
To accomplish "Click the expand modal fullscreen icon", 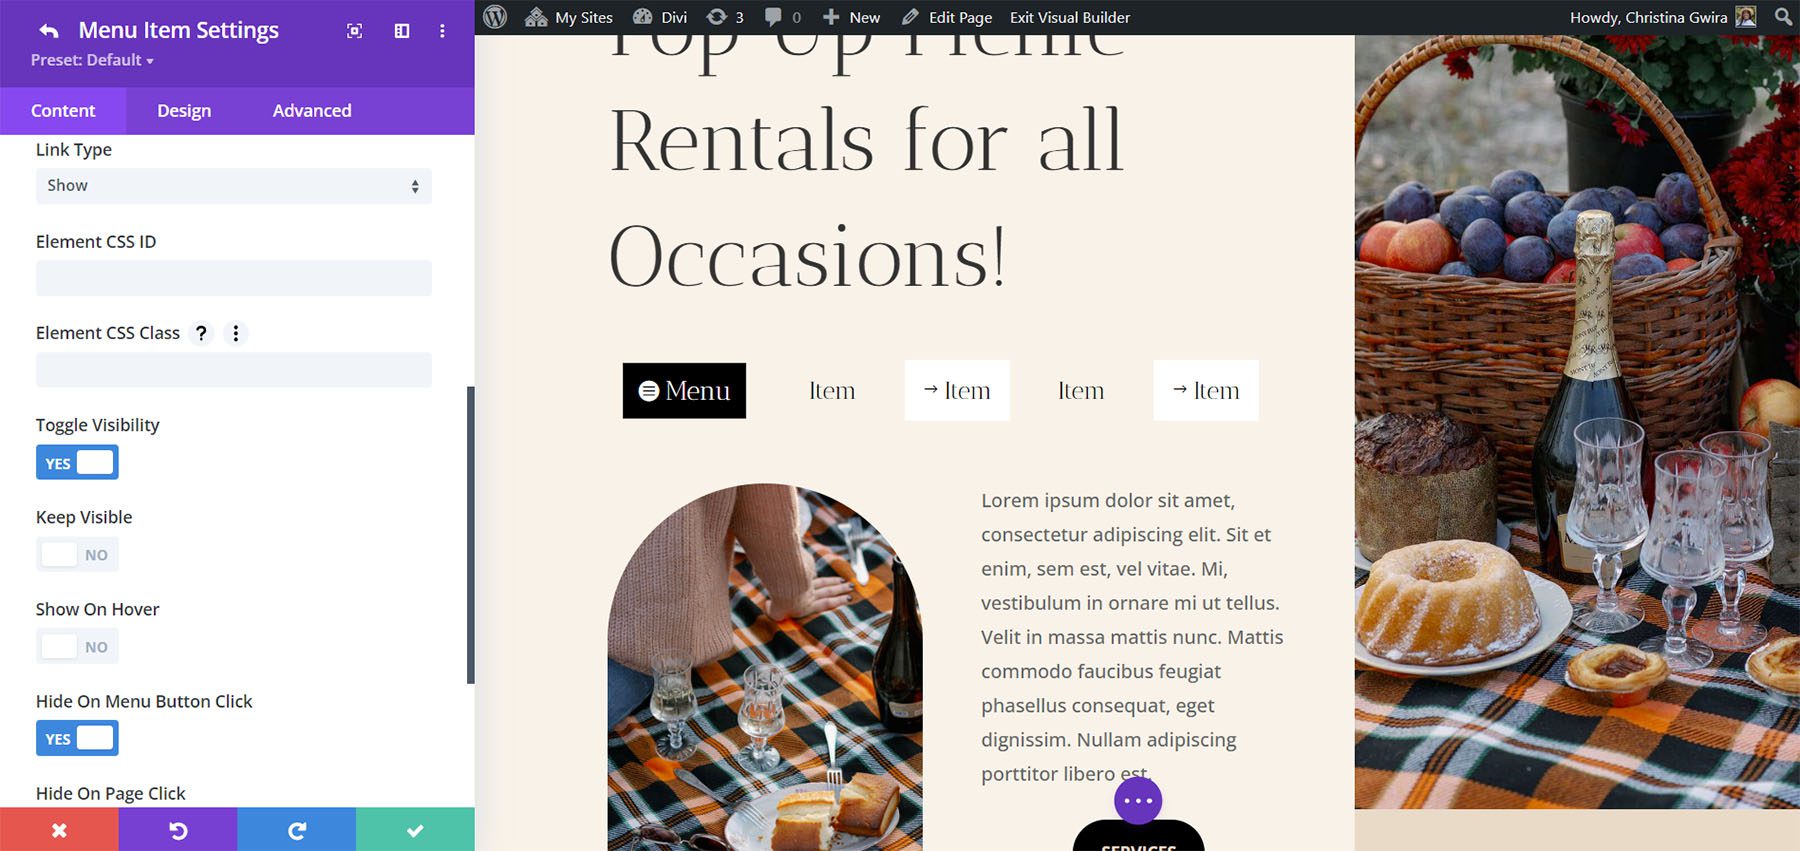I will pyautogui.click(x=354, y=31).
